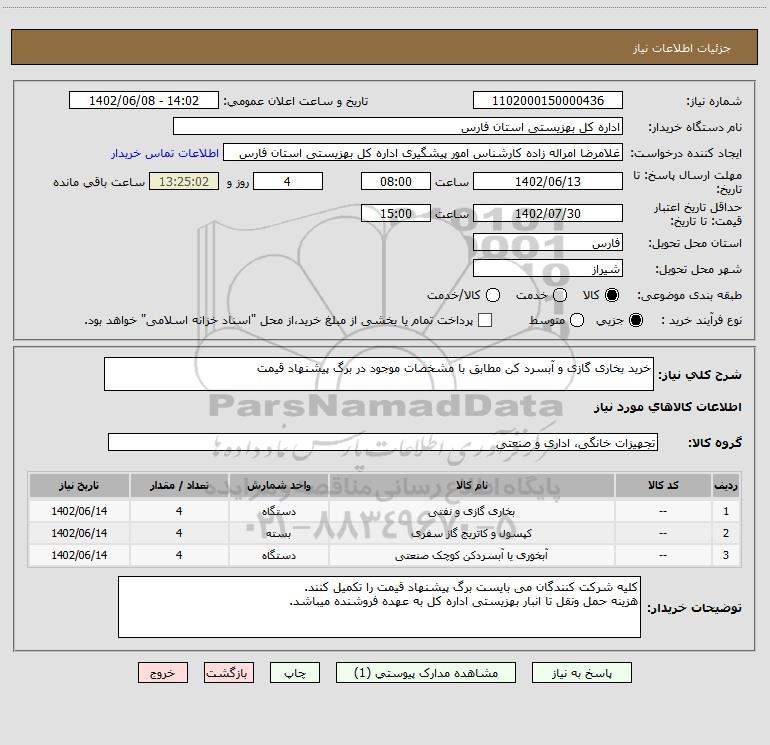Click the نام کالا column header
770x745 pixels.
(471, 486)
